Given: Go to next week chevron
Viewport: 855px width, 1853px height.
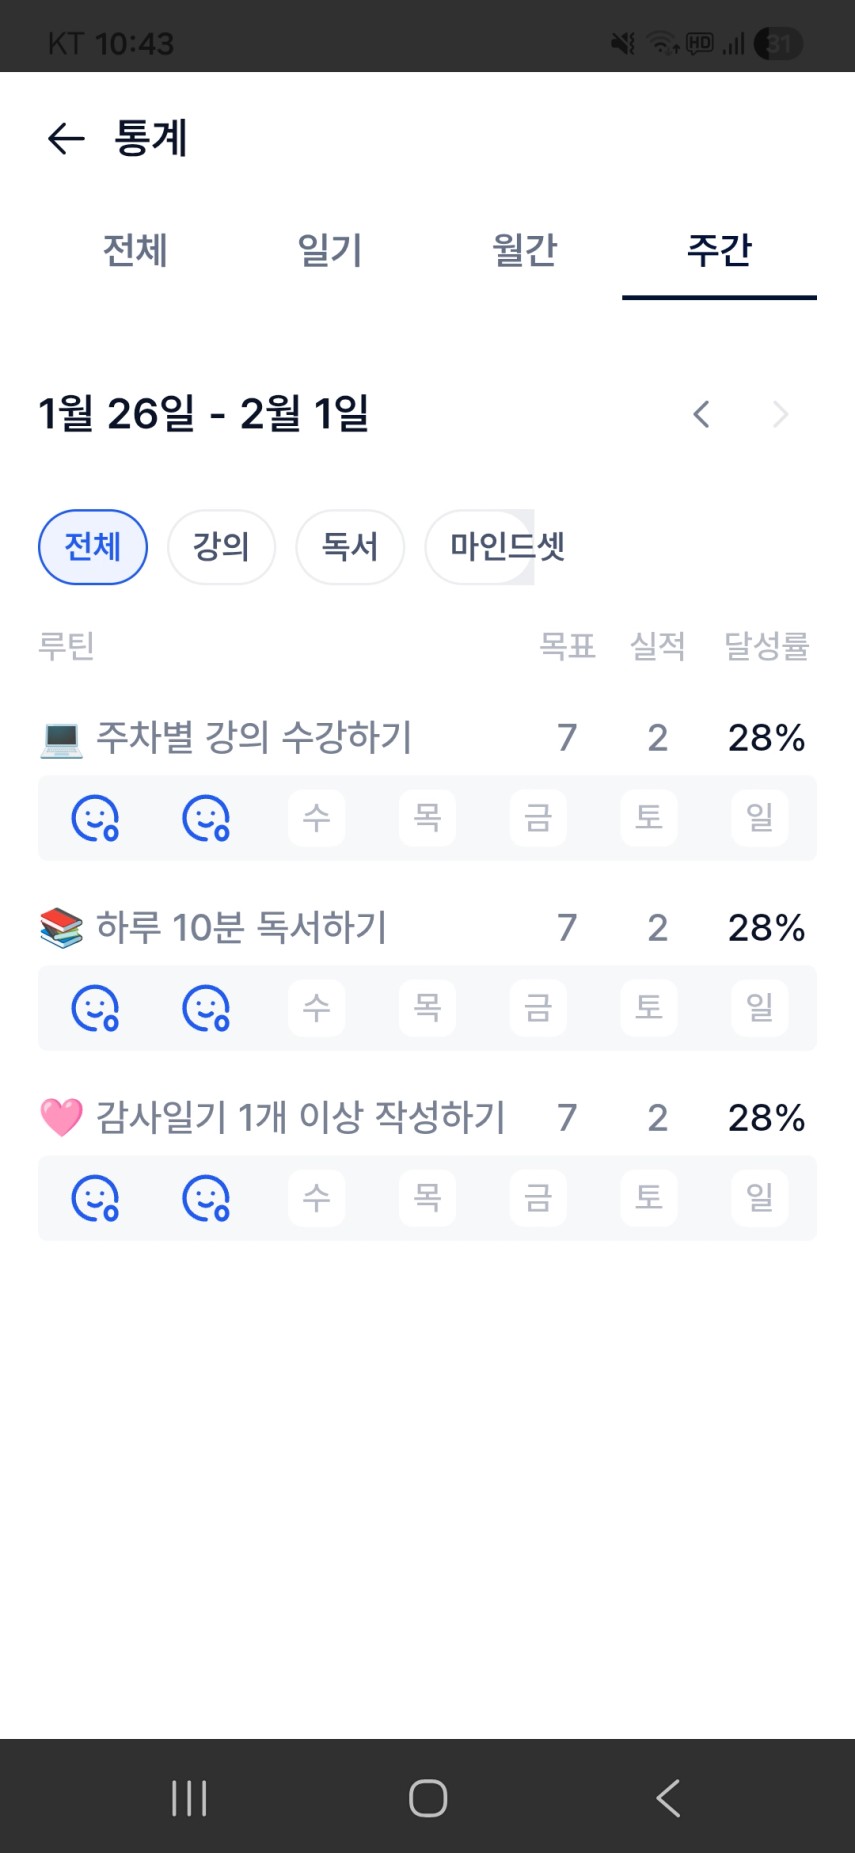Looking at the screenshot, I should [781, 414].
